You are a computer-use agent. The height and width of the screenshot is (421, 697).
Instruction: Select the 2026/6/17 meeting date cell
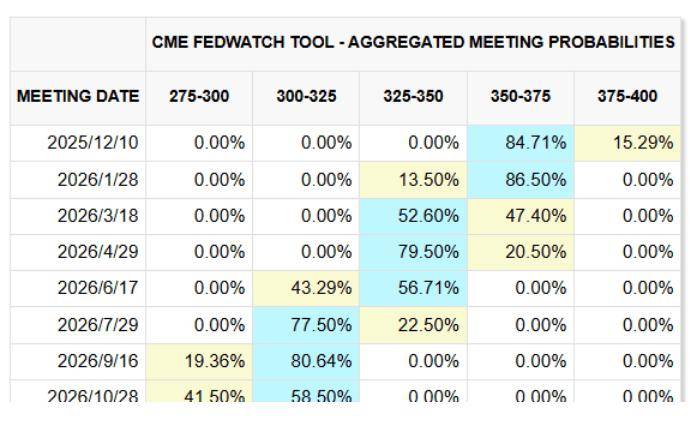[96, 289]
